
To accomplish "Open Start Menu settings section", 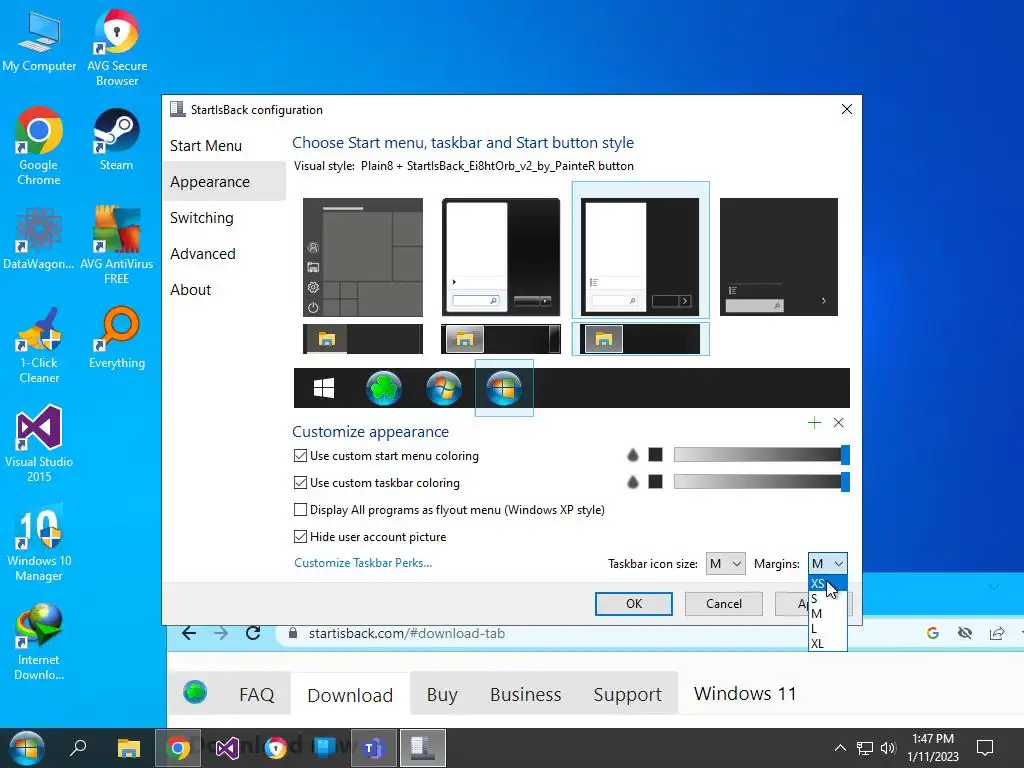I will tap(206, 146).
